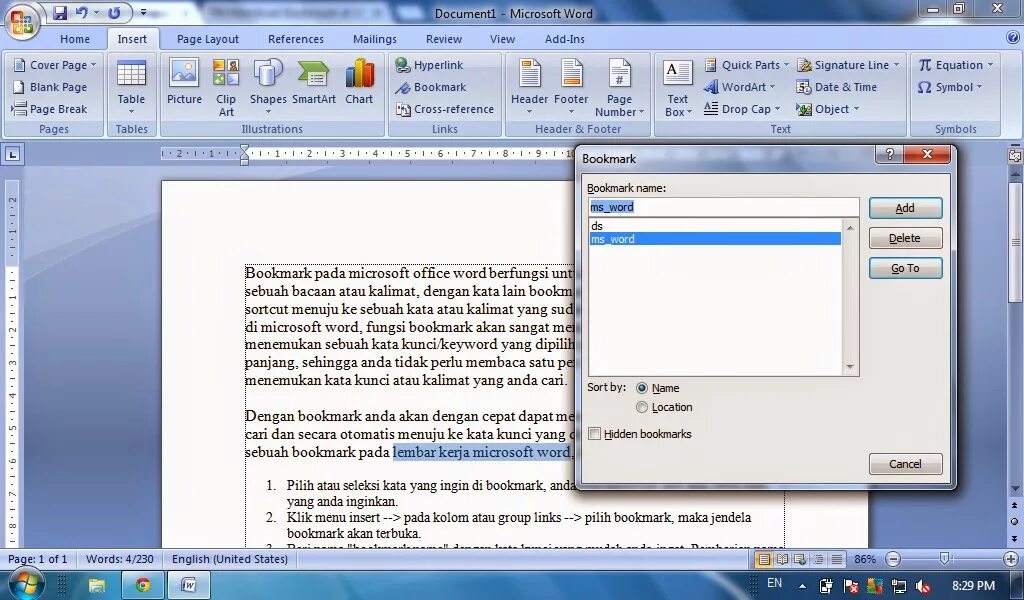Click the Office button orb
The image size is (1024, 600).
point(22,22)
